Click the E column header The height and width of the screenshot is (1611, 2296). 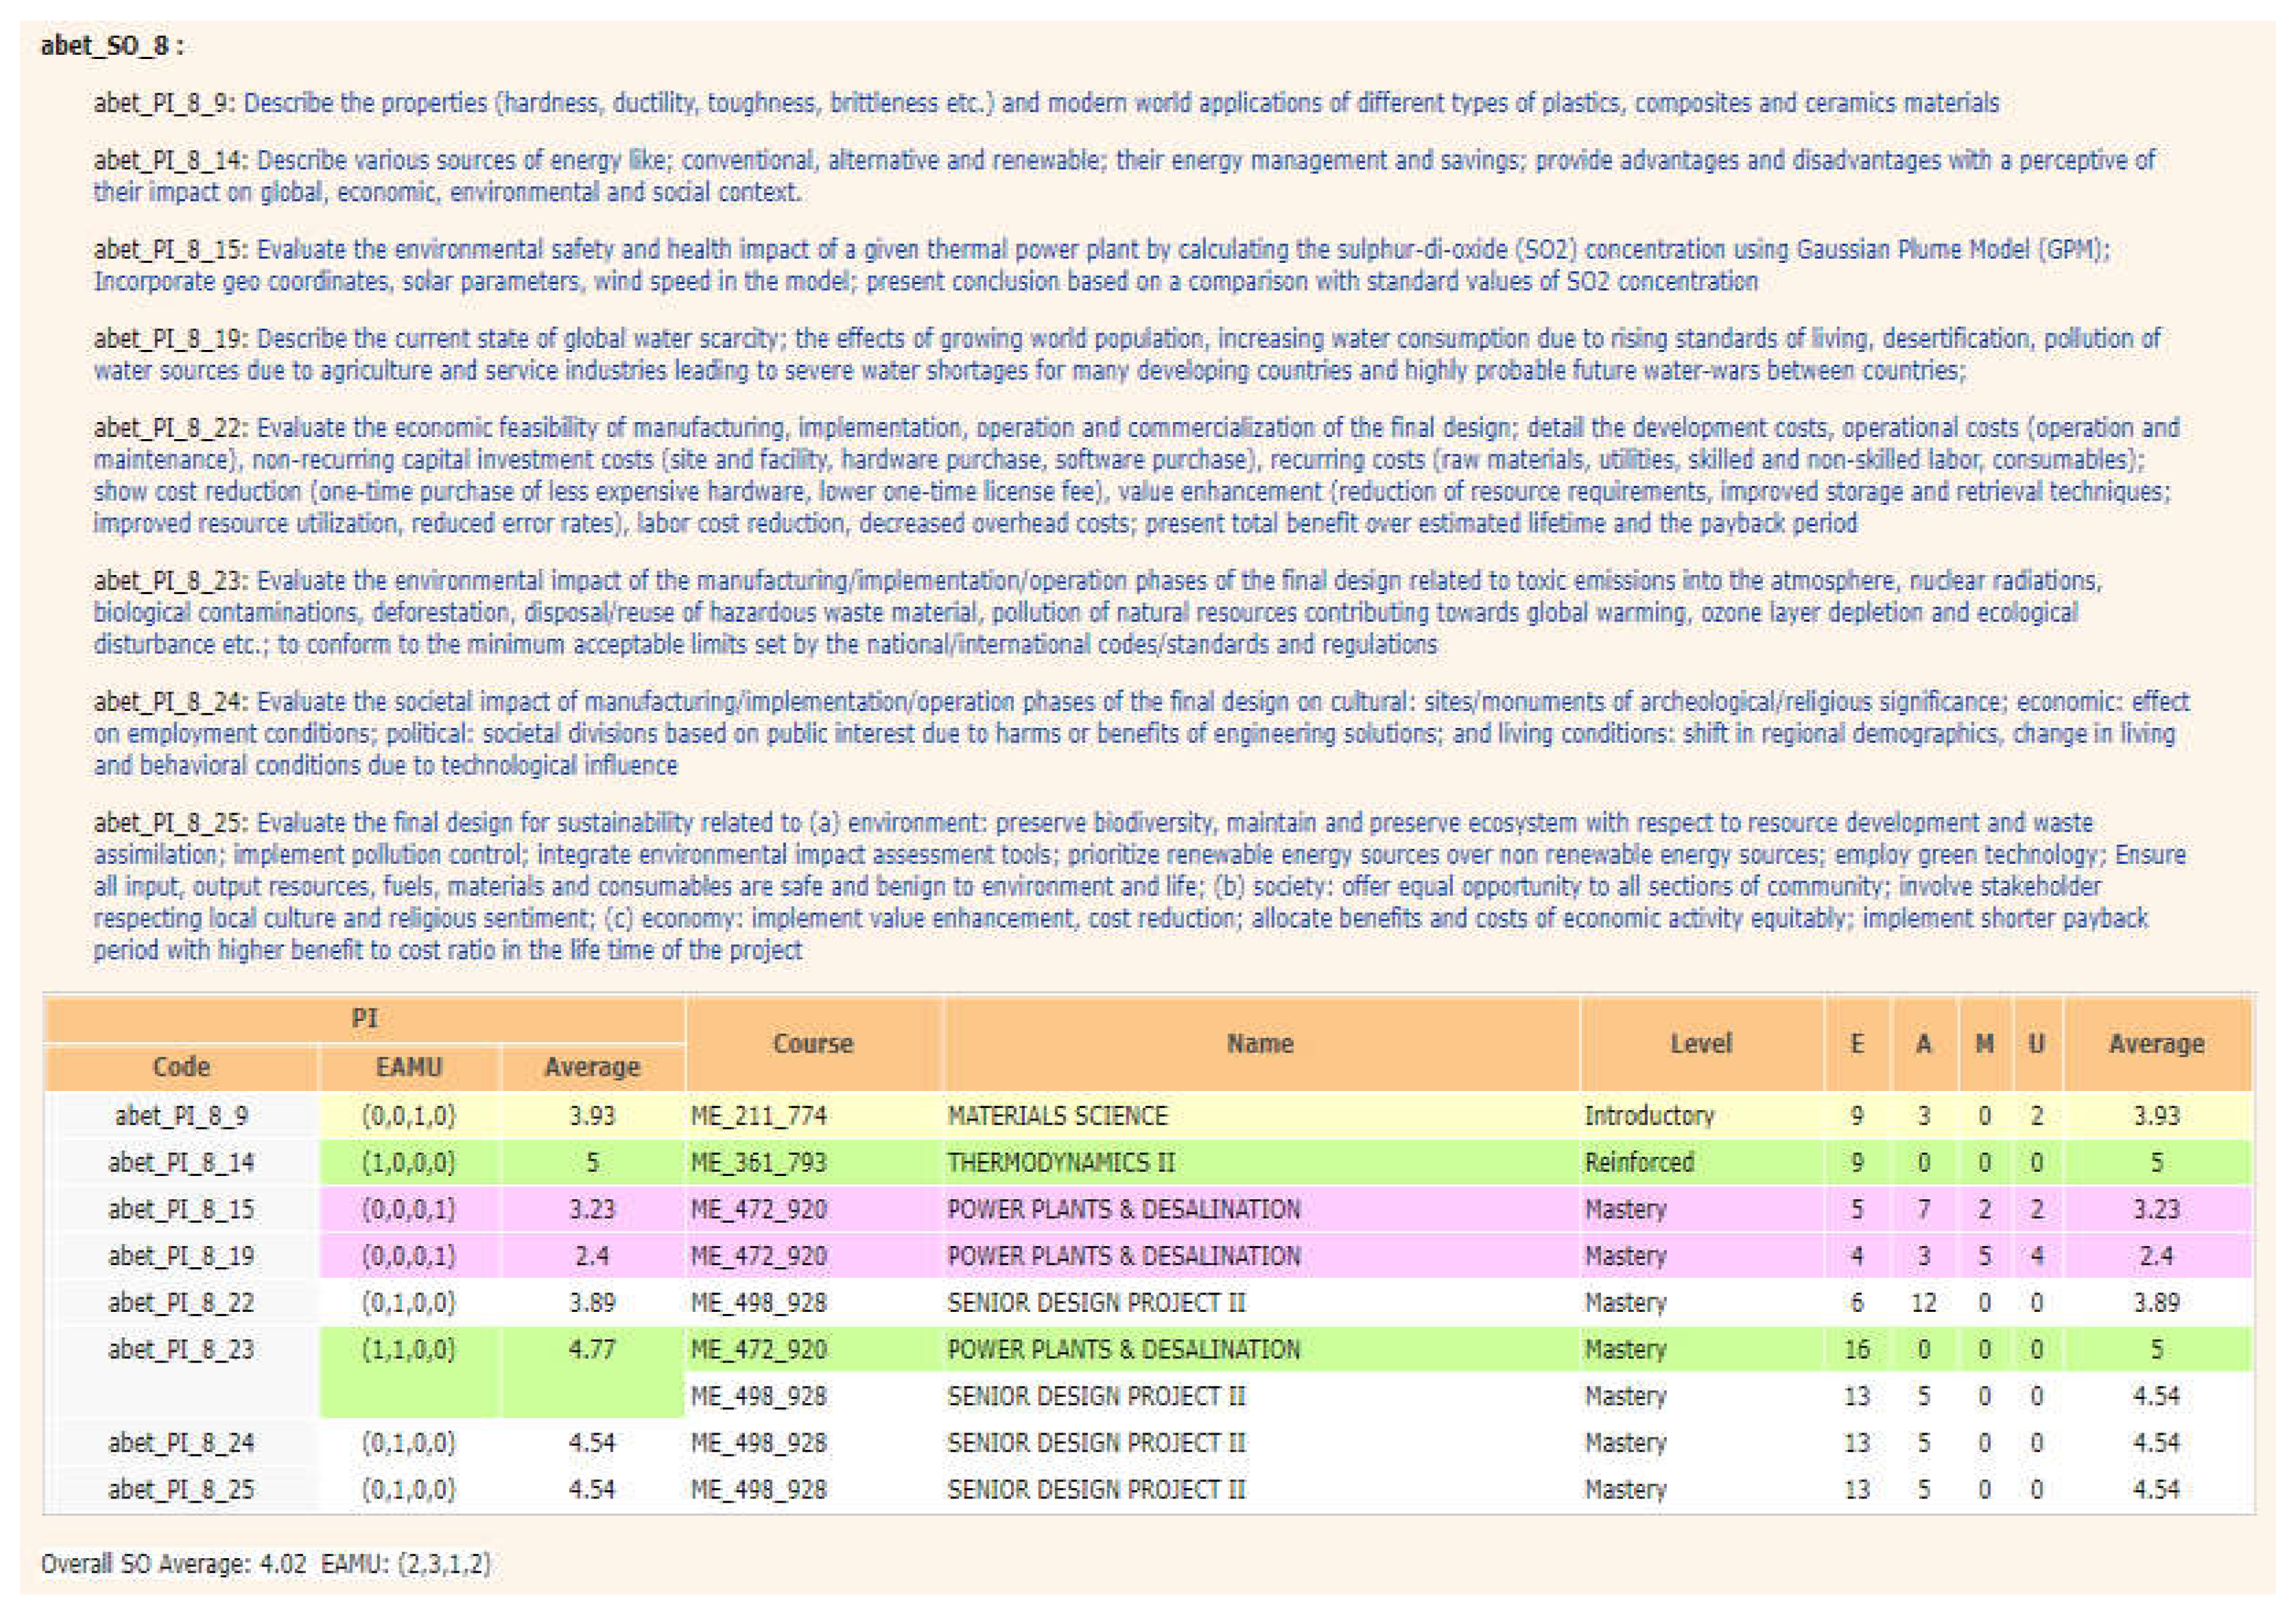(x=1857, y=1043)
